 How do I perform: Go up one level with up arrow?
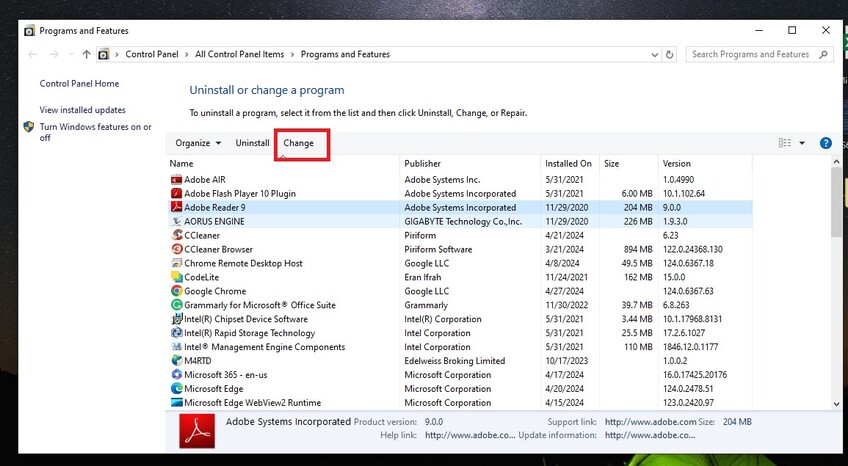click(x=87, y=54)
